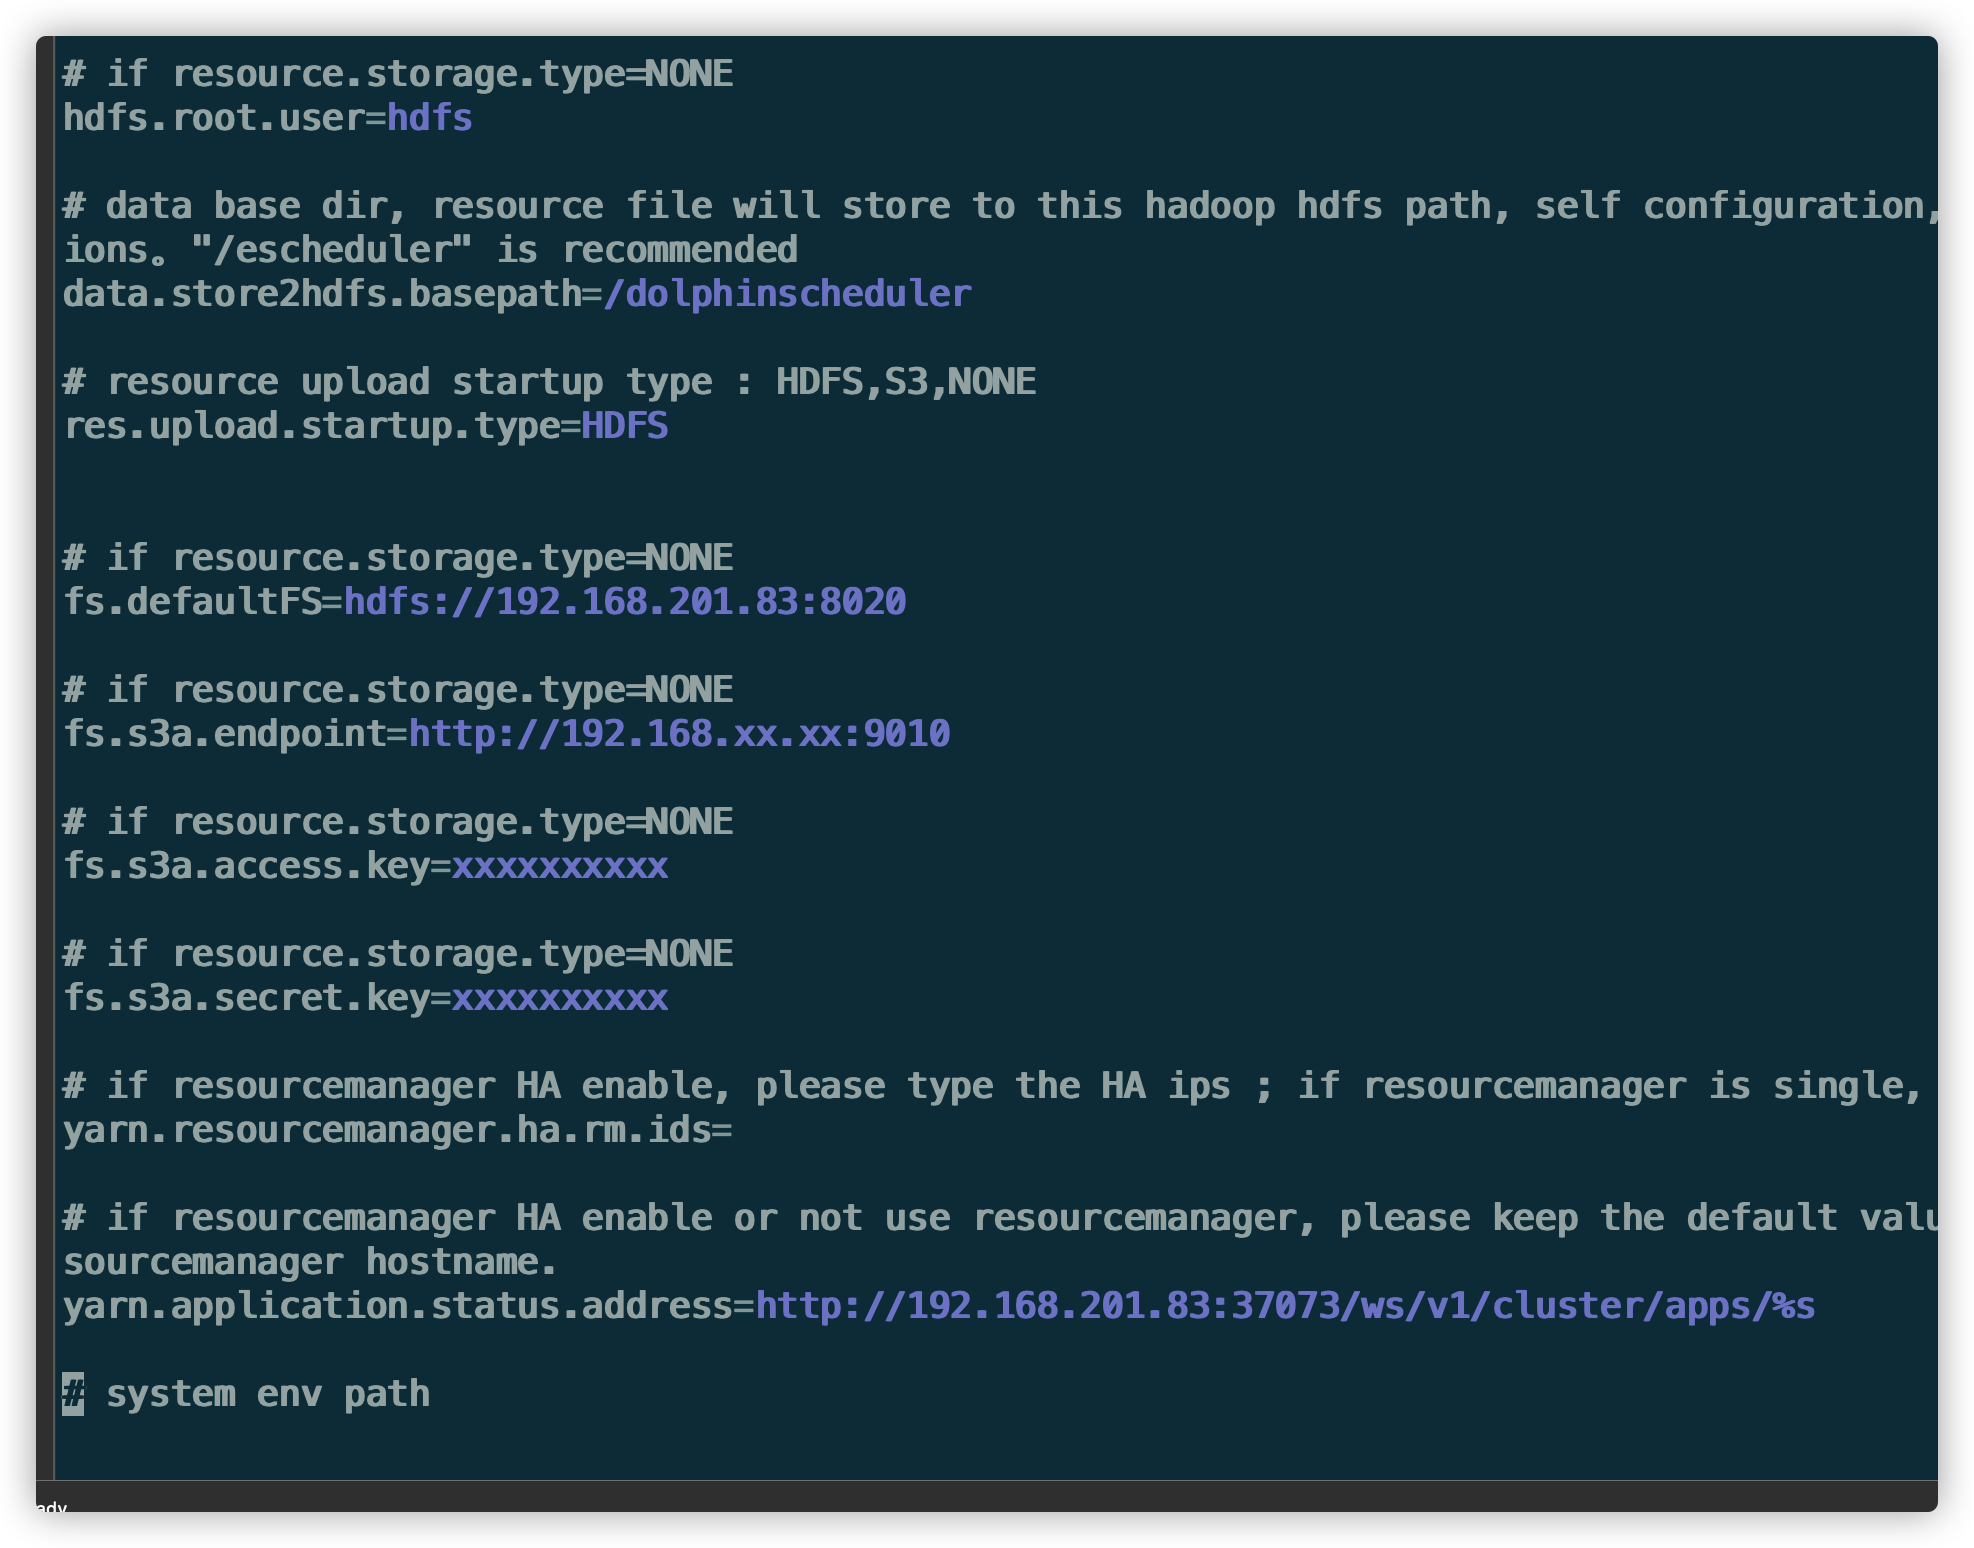
Task: Click the fs.s3a.endpoint property key
Action: point(224,734)
